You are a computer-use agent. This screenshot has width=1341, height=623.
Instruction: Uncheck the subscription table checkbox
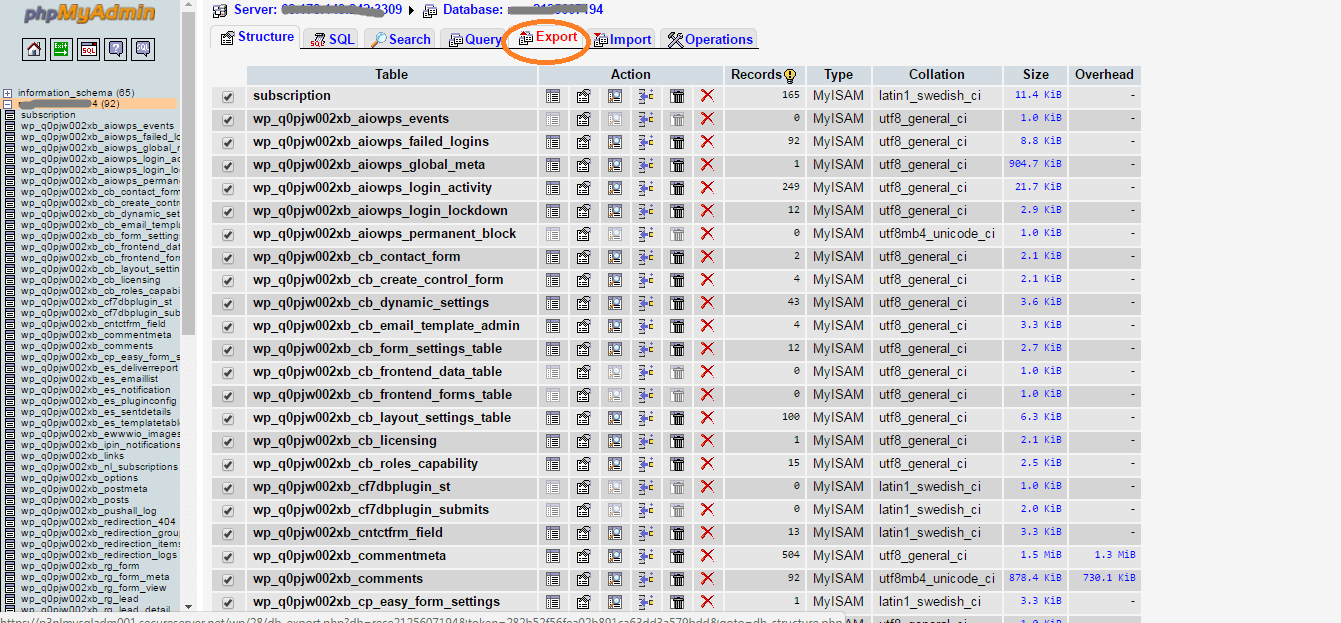(228, 97)
